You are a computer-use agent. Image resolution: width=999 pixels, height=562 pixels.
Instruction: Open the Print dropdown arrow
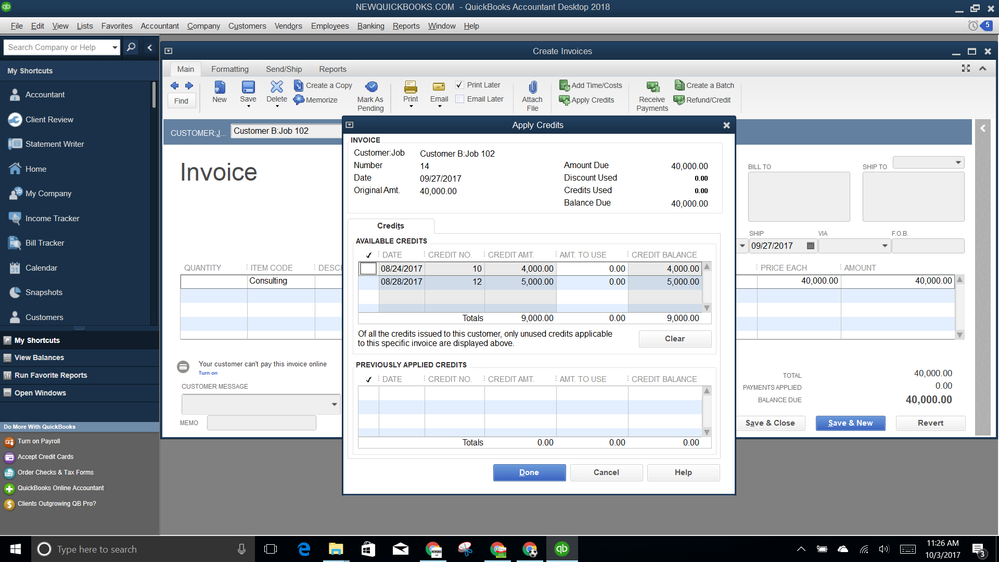(x=410, y=106)
